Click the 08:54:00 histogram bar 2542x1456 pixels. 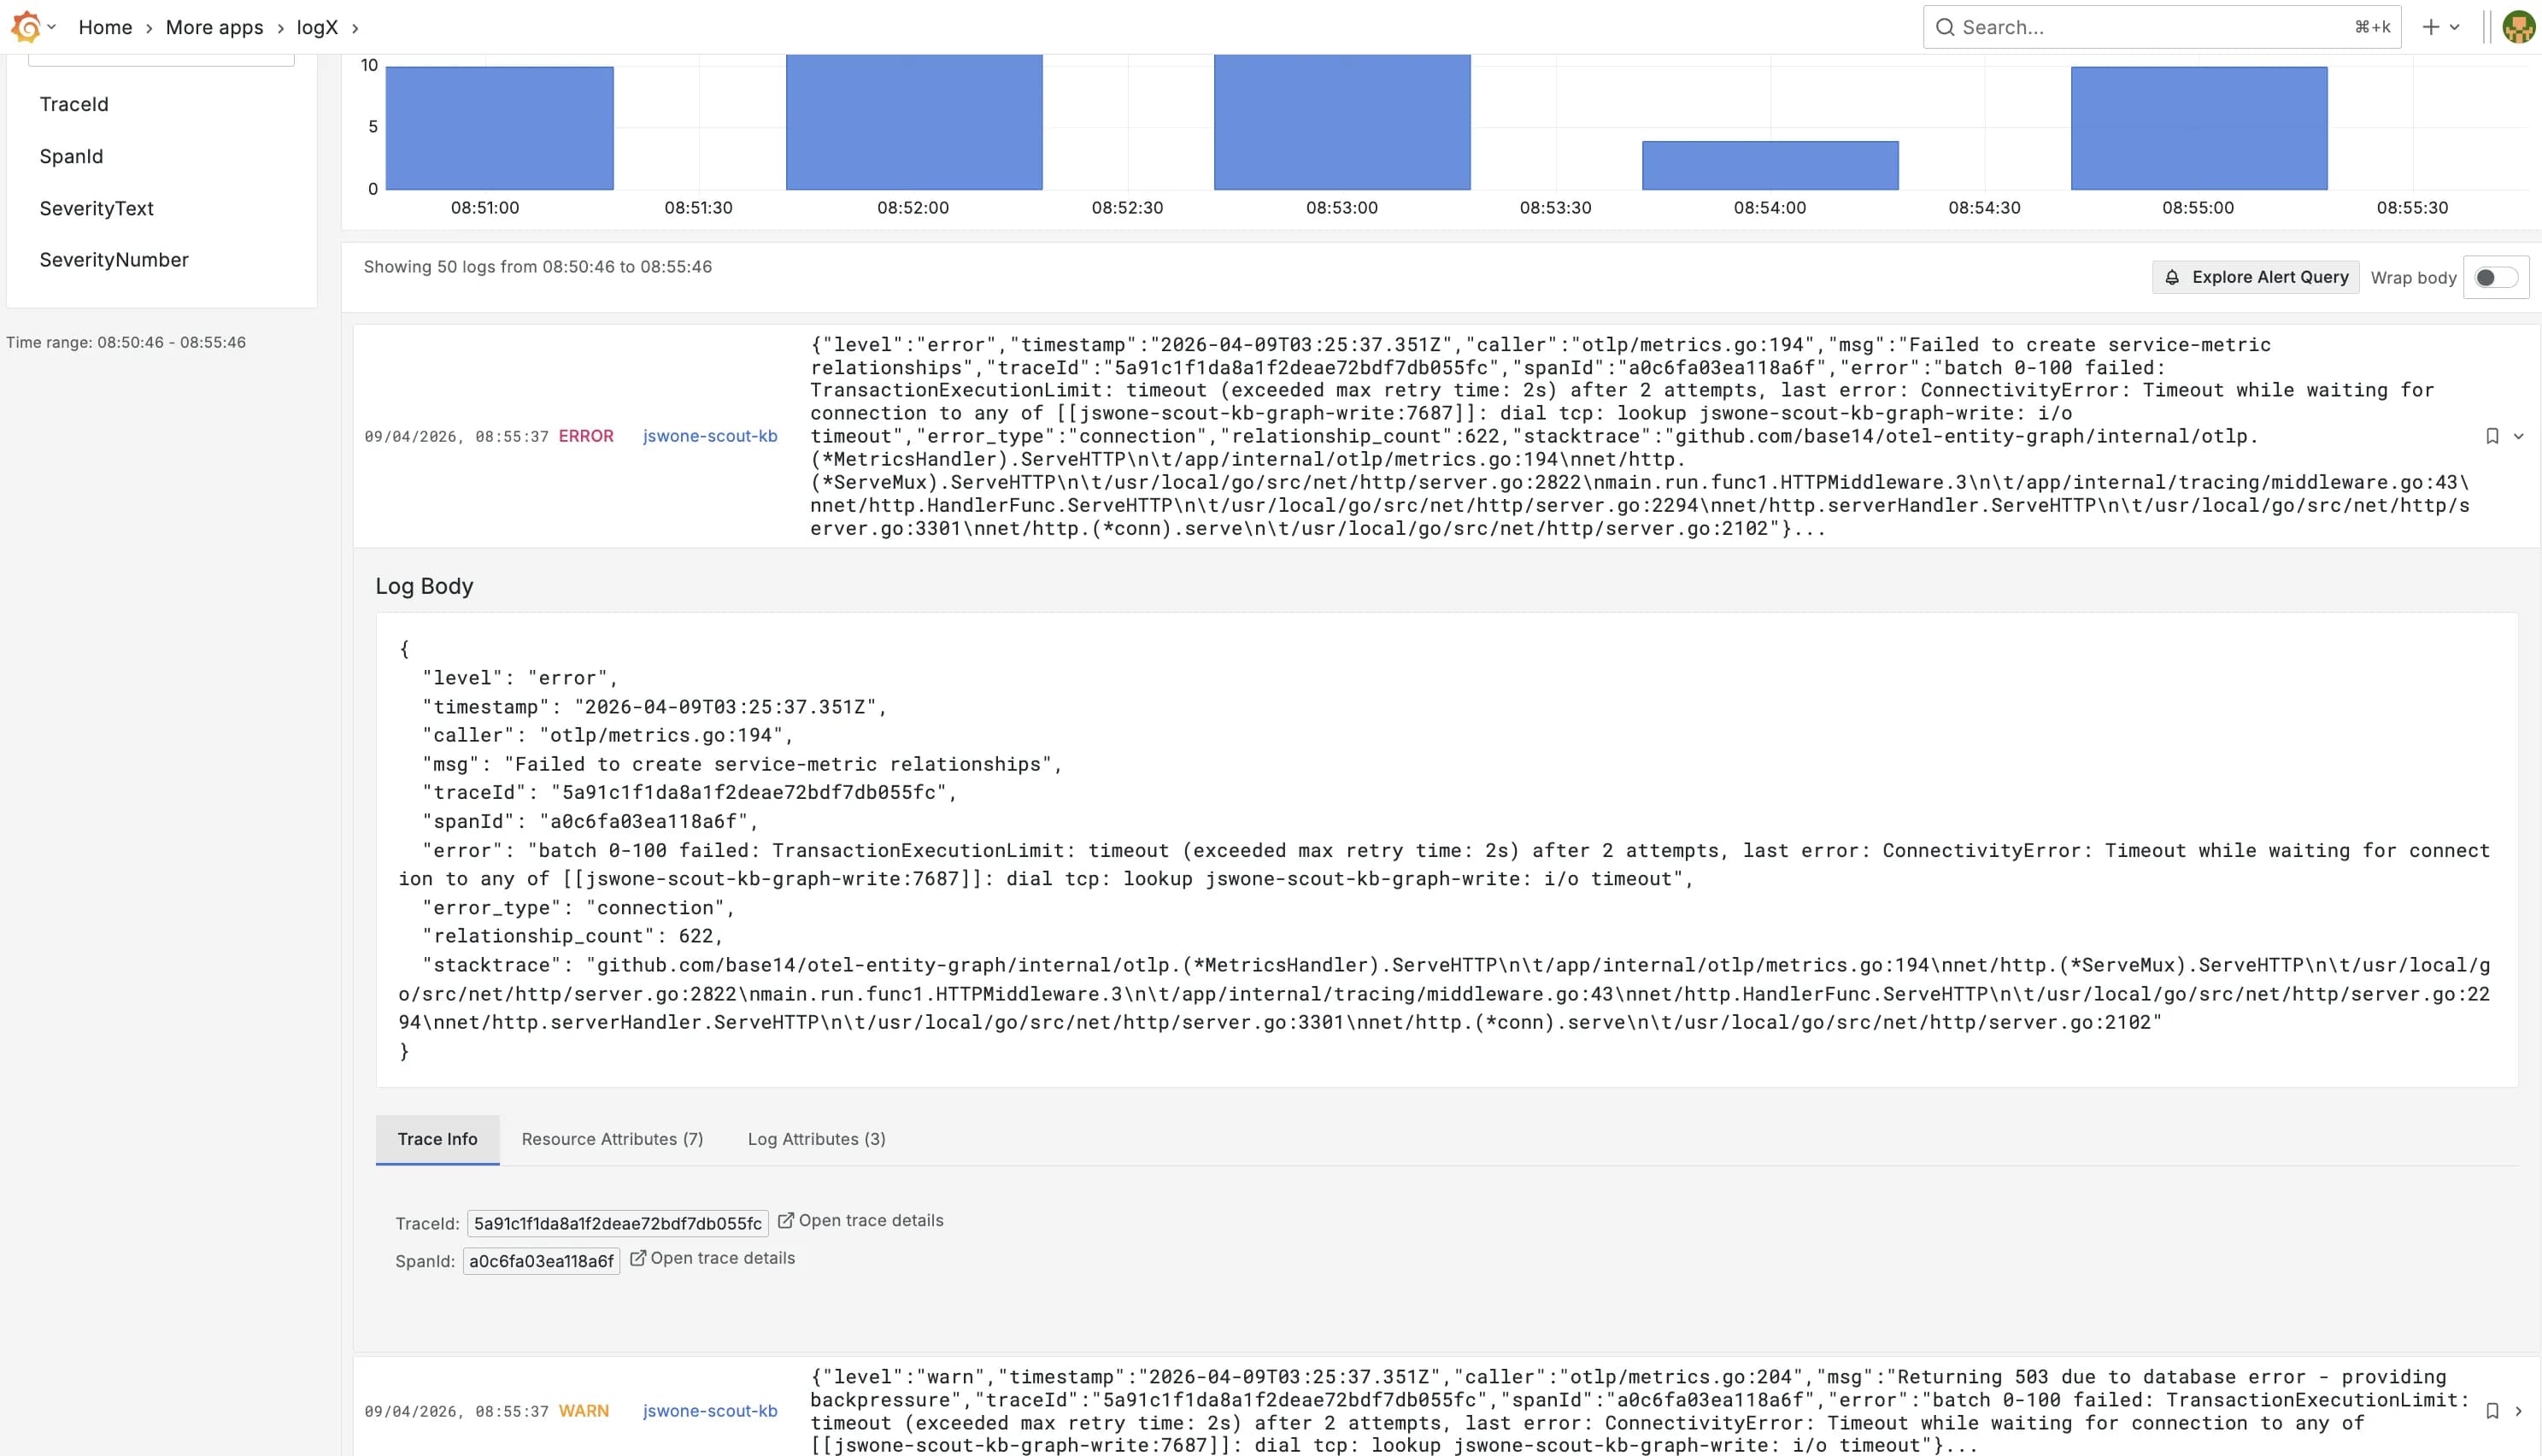click(1769, 165)
